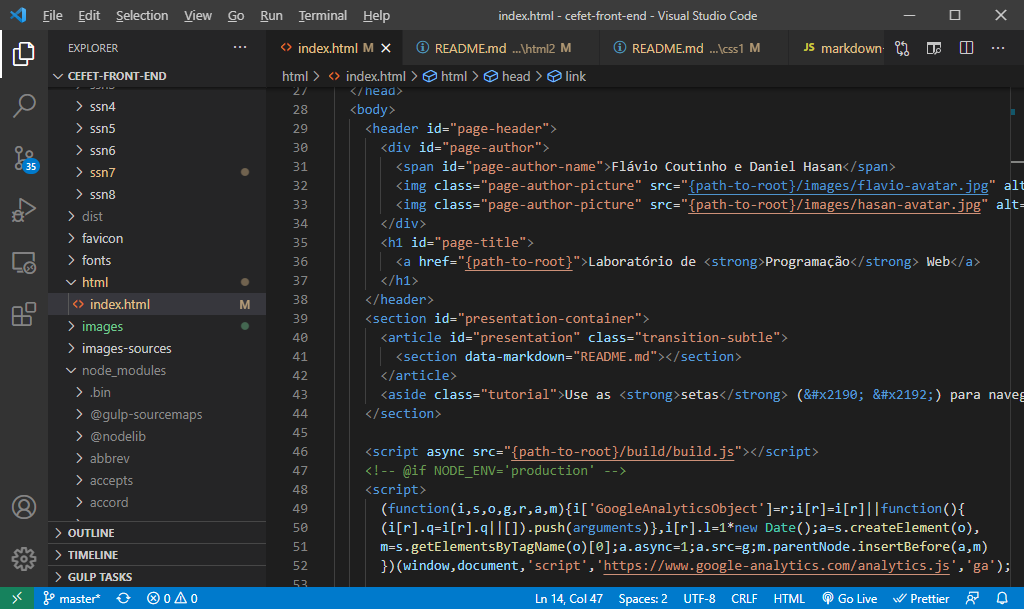Click the errors and warnings indicator
The width and height of the screenshot is (1024, 609).
pyautogui.click(x=172, y=597)
